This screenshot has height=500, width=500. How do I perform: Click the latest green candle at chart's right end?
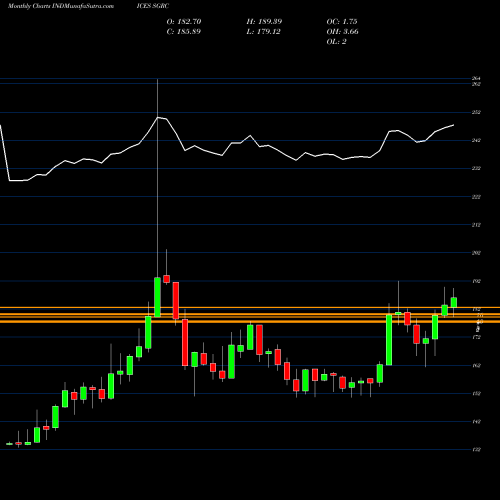[454, 302]
